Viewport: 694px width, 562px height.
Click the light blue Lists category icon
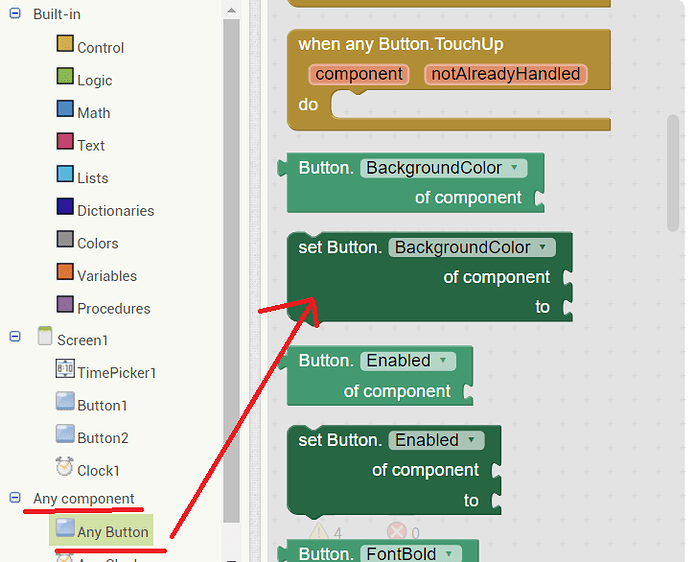65,174
